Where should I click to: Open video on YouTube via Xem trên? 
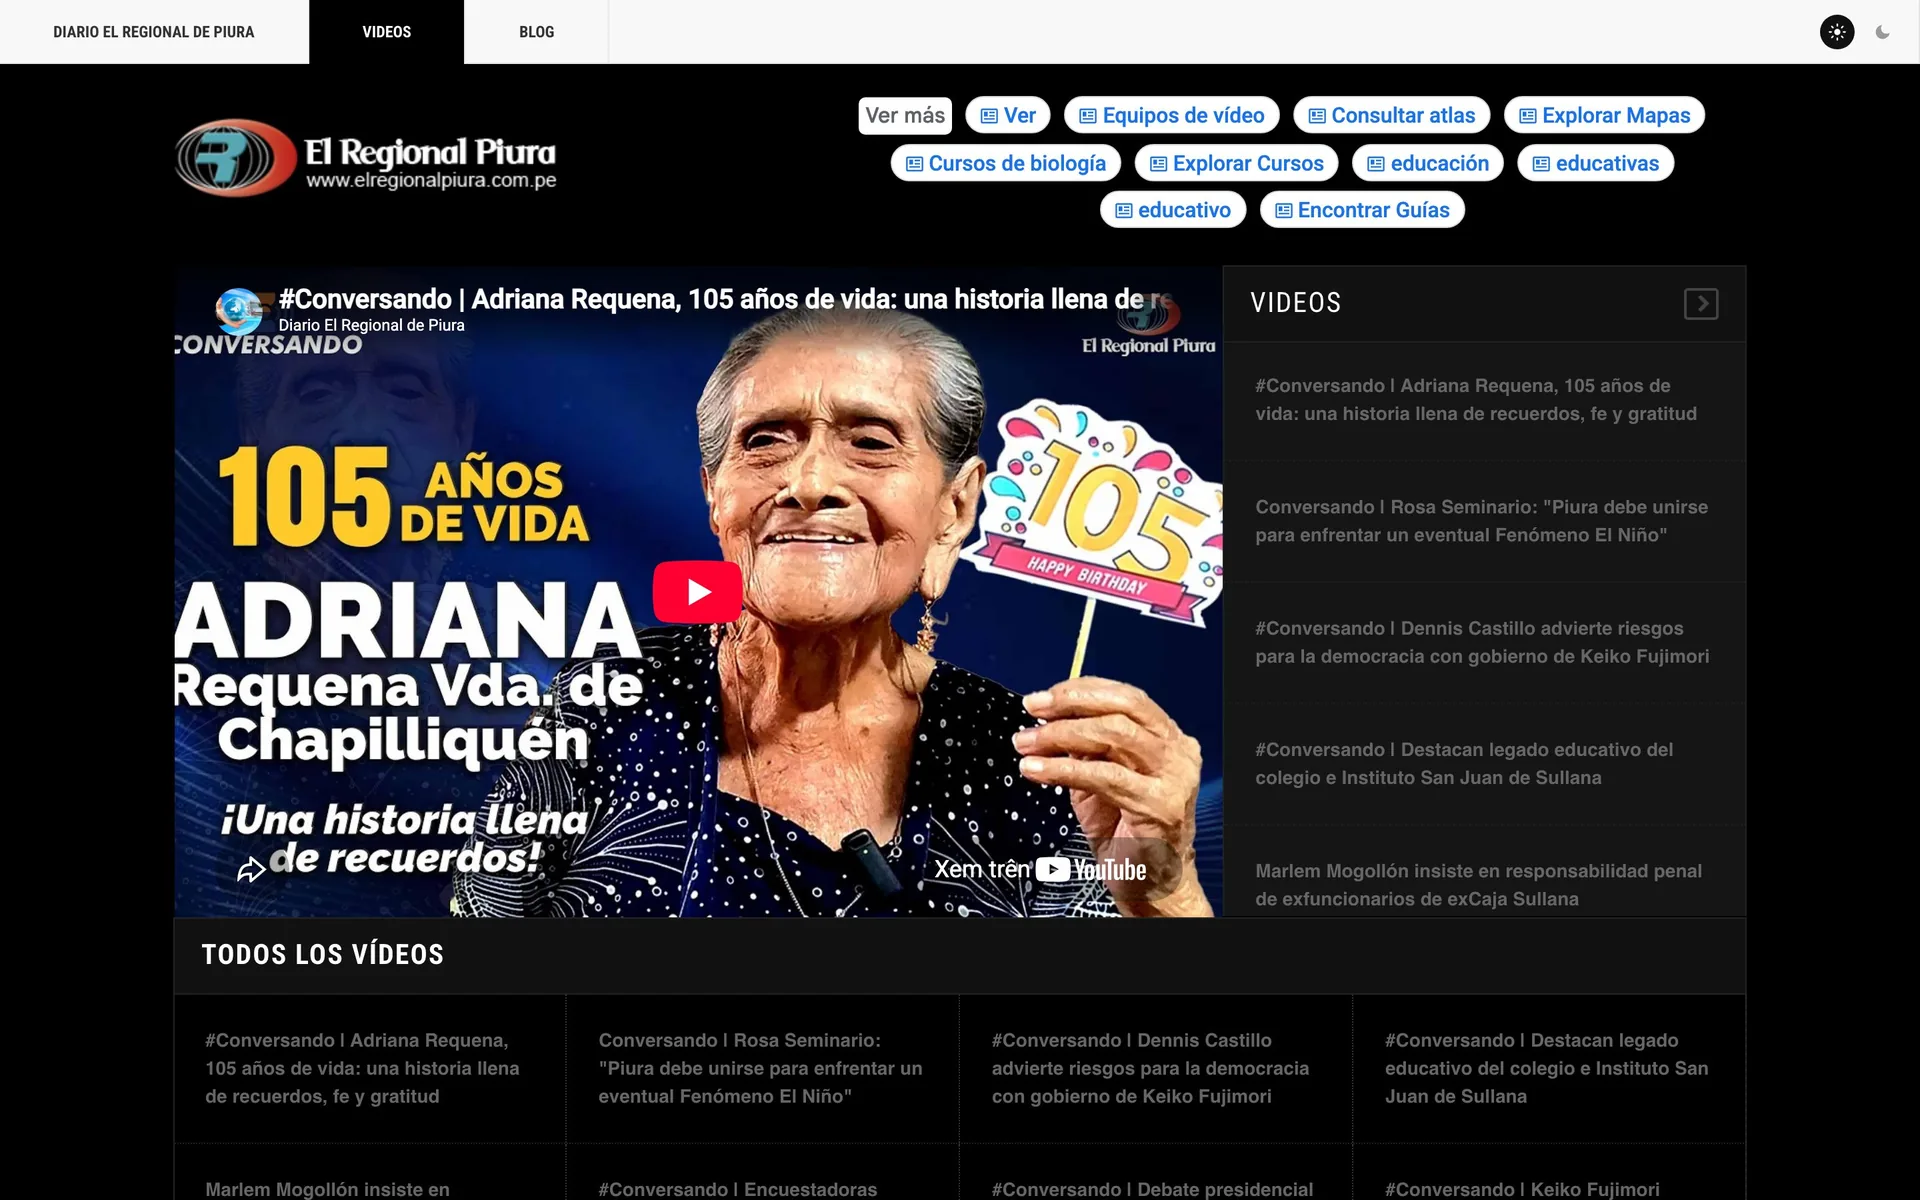click(x=1040, y=870)
